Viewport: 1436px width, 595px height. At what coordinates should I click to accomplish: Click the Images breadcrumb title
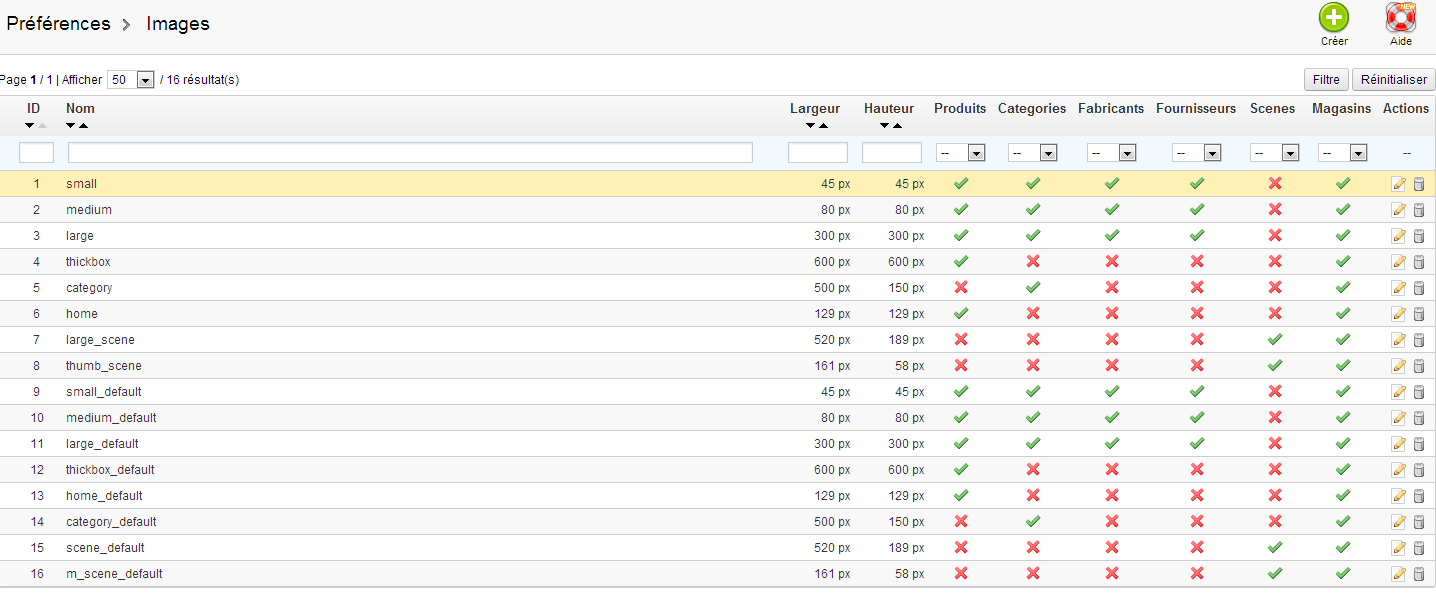click(178, 24)
